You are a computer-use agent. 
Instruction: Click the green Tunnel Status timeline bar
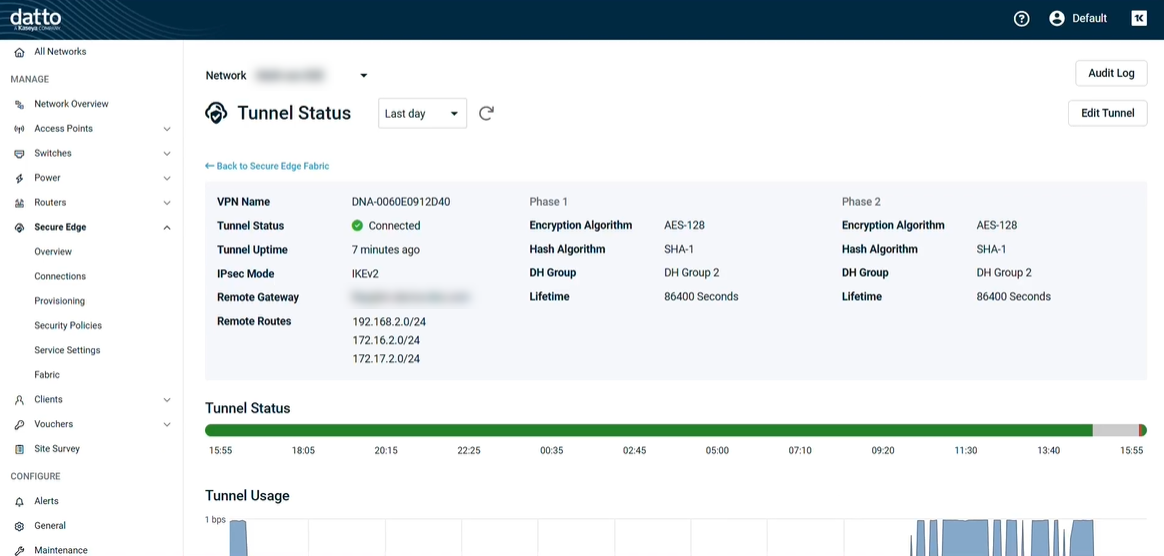[648, 431]
